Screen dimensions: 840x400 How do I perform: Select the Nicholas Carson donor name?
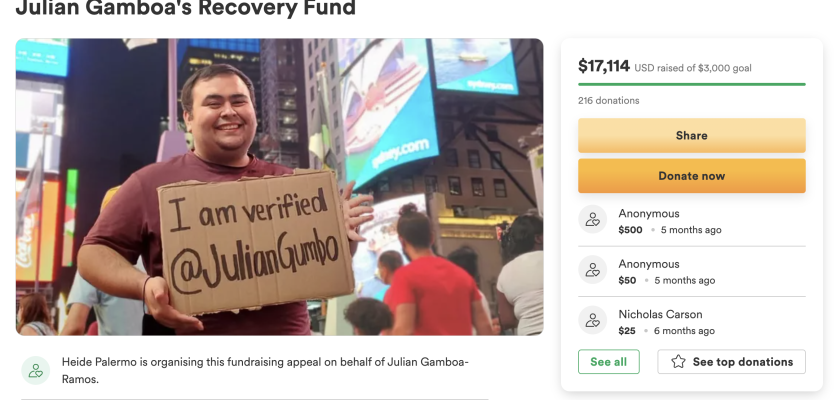[661, 314]
